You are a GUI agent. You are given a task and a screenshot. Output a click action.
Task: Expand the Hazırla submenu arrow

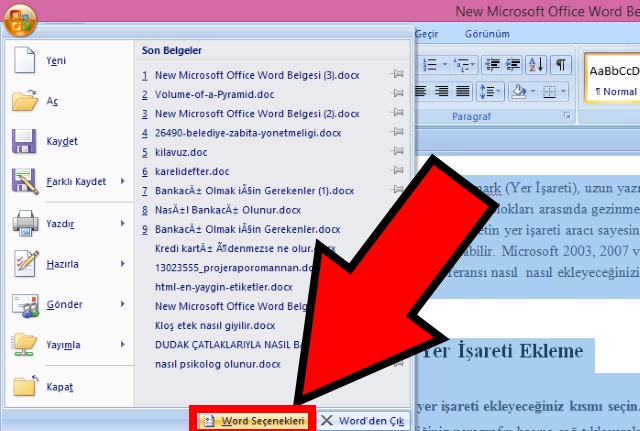tap(123, 264)
